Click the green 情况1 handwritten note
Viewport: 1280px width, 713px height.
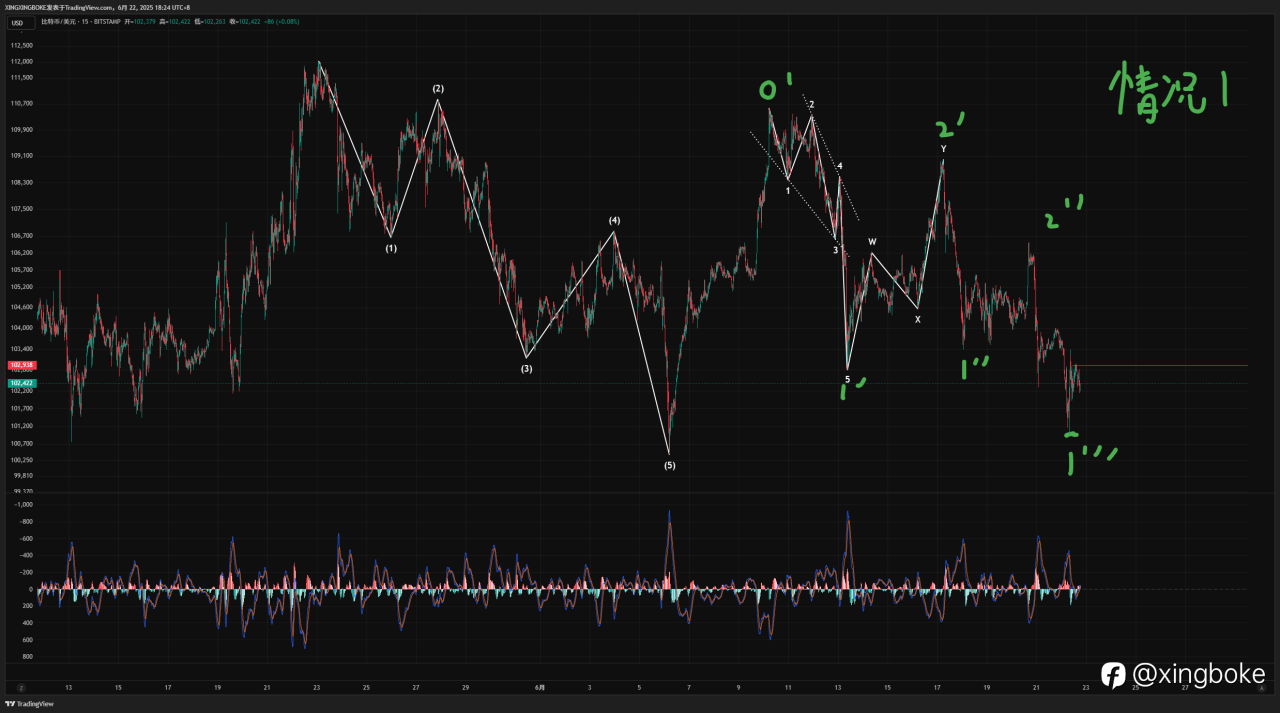click(x=1170, y=97)
